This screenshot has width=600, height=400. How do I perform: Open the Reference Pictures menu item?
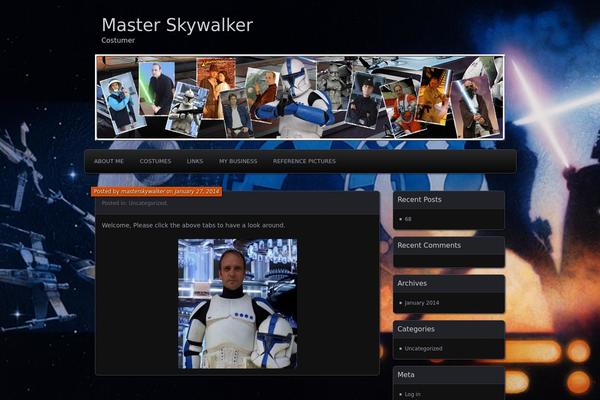click(304, 161)
